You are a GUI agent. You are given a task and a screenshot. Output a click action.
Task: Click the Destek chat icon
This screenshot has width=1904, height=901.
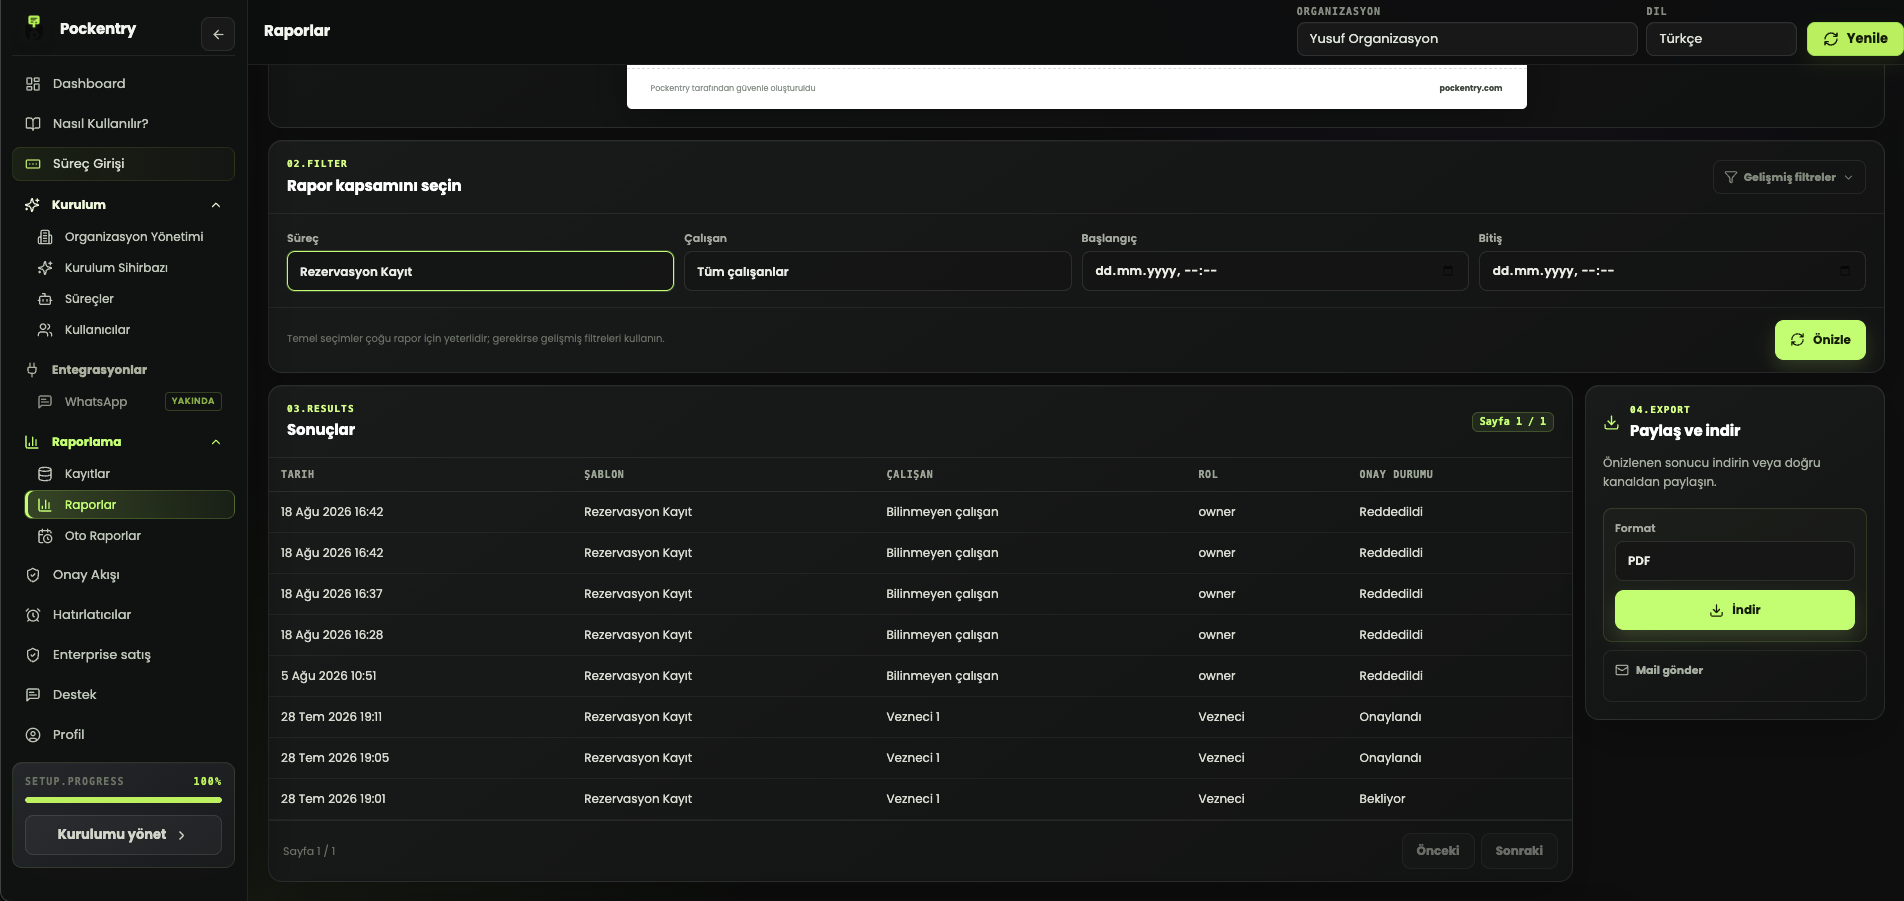click(33, 695)
